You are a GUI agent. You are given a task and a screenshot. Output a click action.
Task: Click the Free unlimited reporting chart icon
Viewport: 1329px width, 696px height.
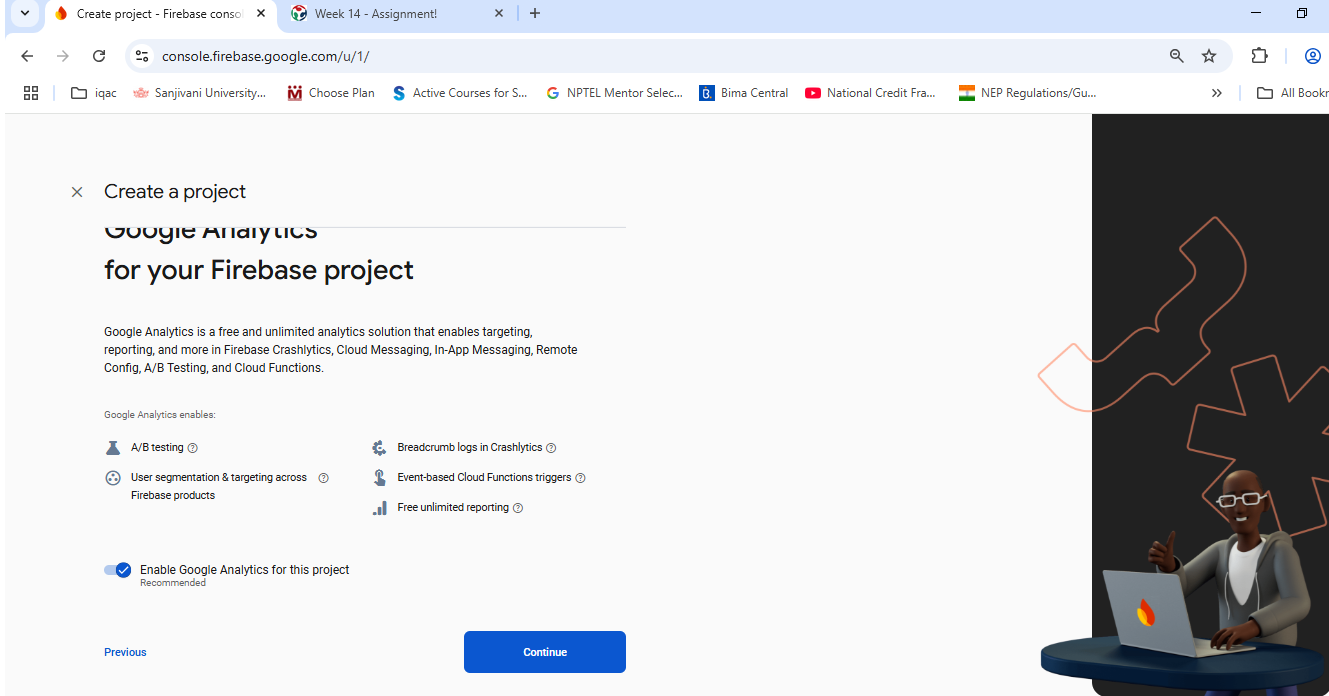pos(380,508)
